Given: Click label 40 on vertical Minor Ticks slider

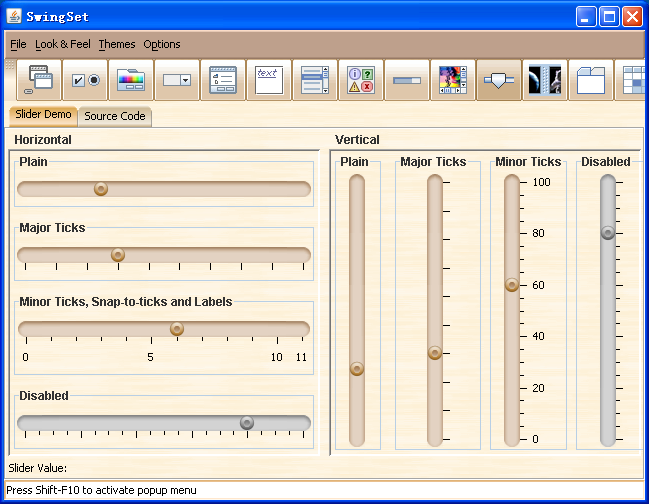Looking at the screenshot, I should click(x=538, y=336).
